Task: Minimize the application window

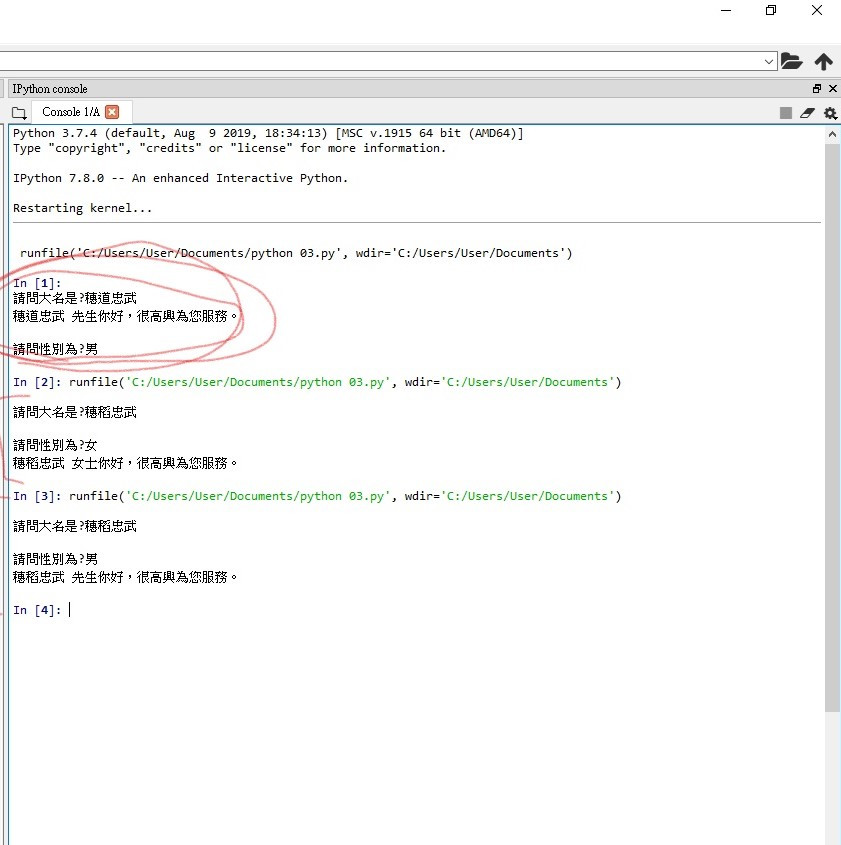Action: pos(726,10)
